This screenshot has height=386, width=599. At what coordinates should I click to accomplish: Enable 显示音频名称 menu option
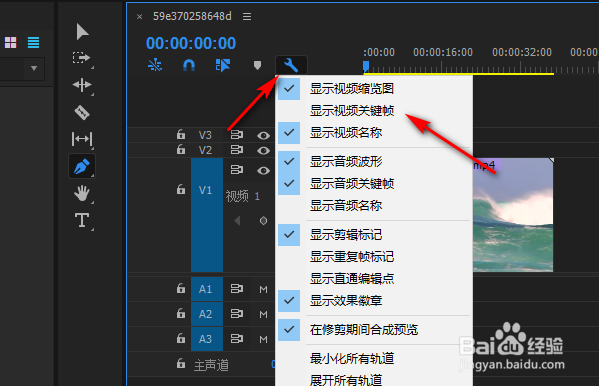pos(374,206)
